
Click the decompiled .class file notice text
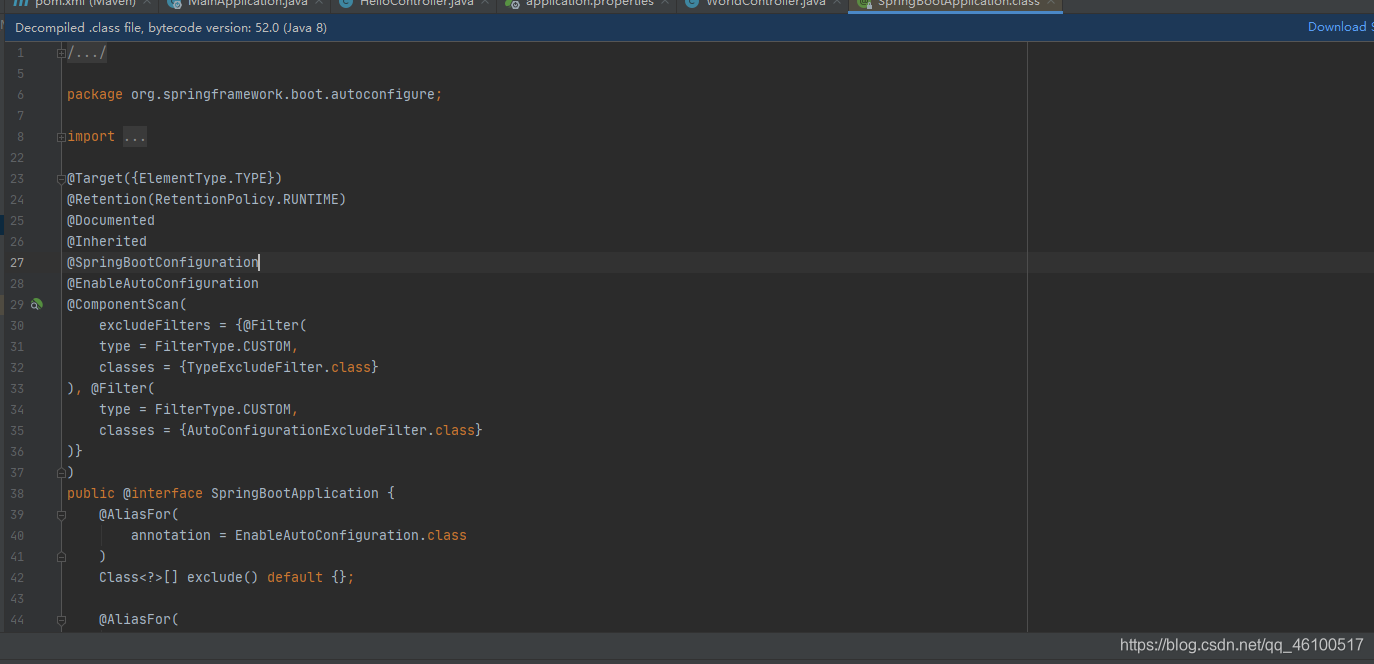coord(171,28)
